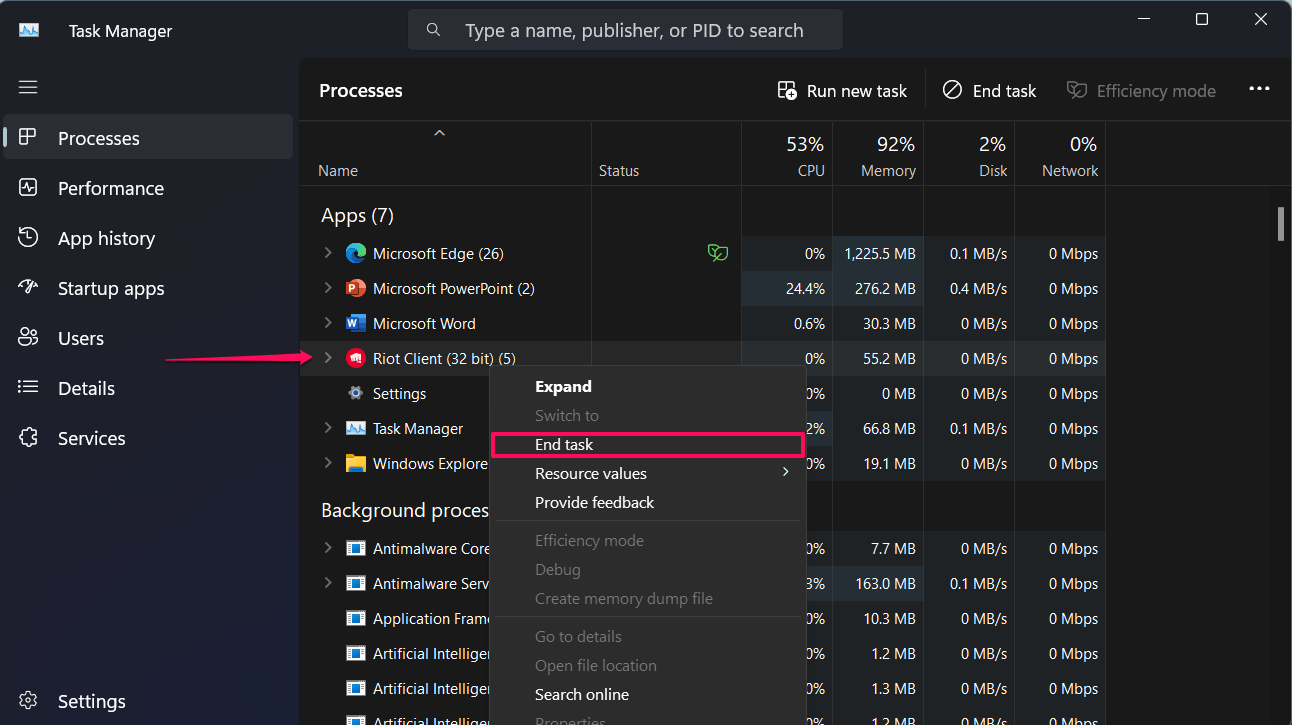Click Riot Client memory value 55.2 MB

889,359
